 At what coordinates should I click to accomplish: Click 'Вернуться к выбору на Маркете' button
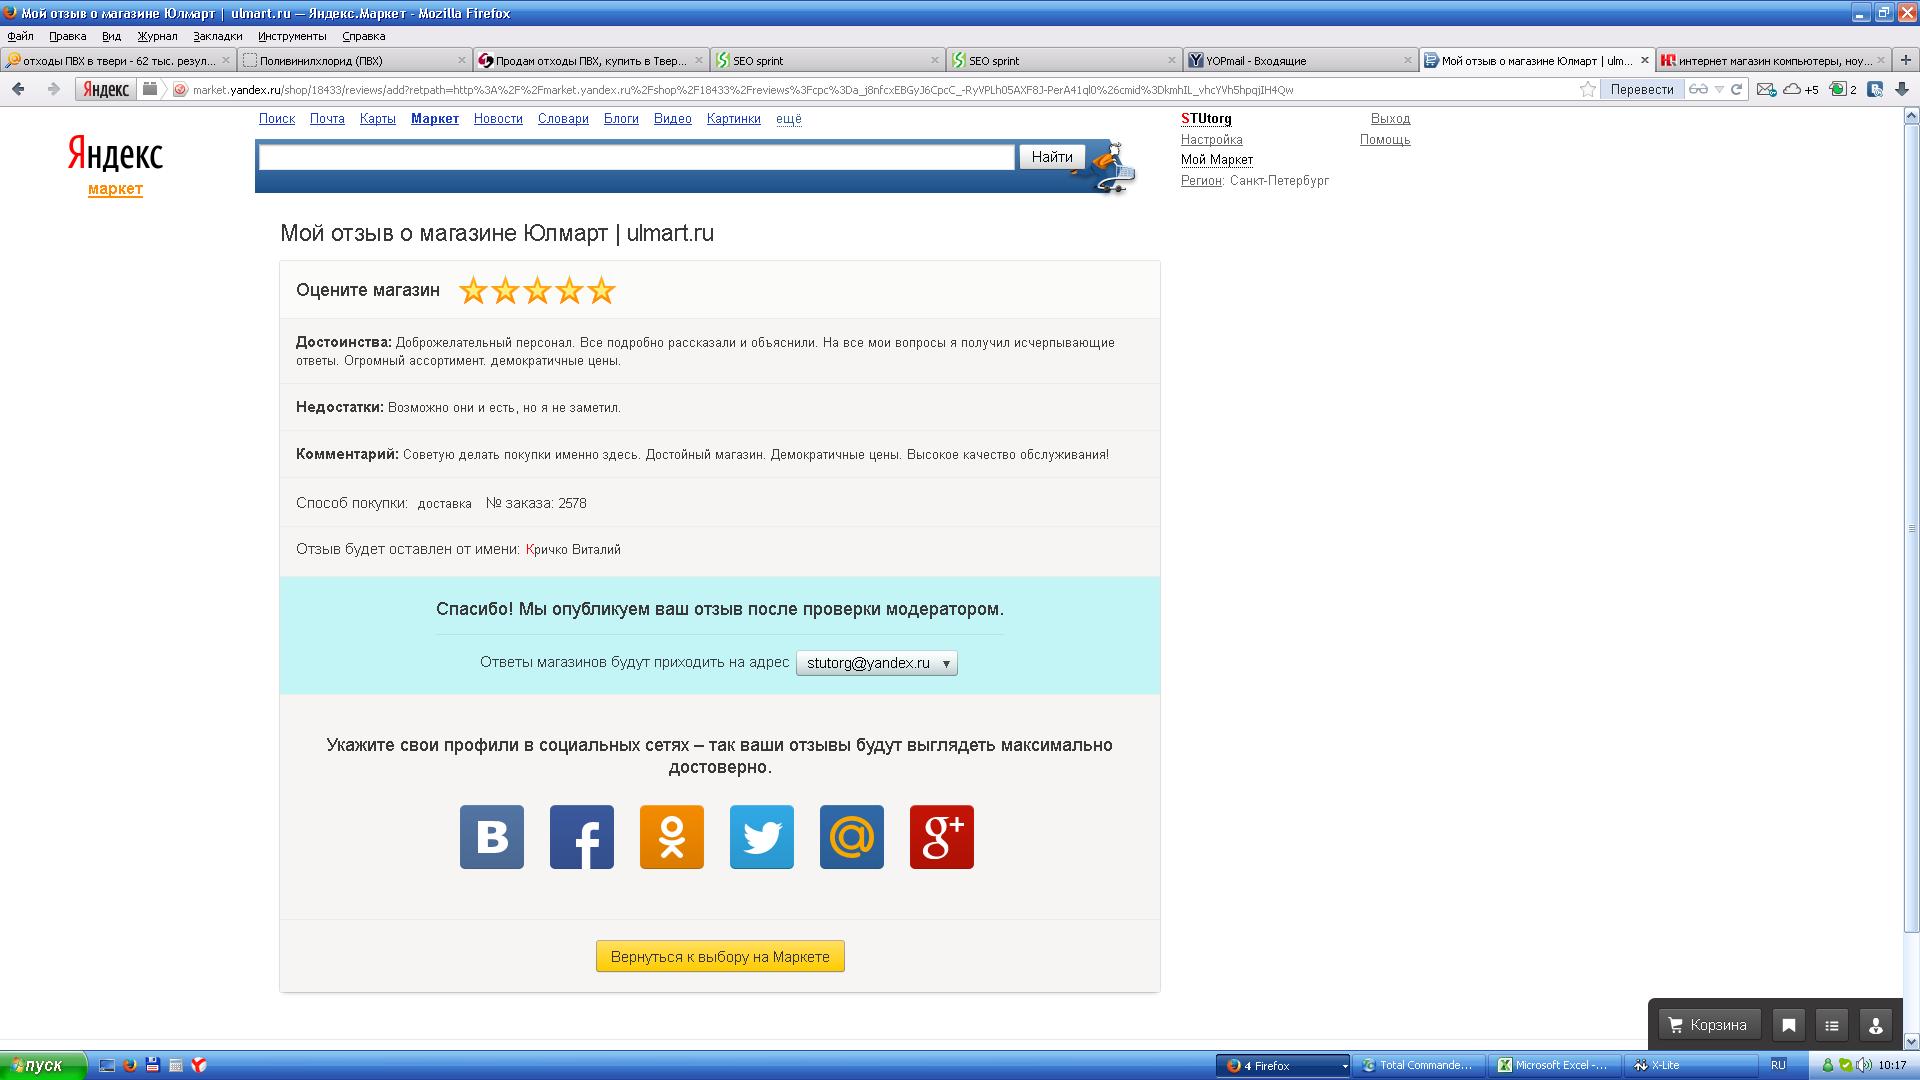click(720, 957)
